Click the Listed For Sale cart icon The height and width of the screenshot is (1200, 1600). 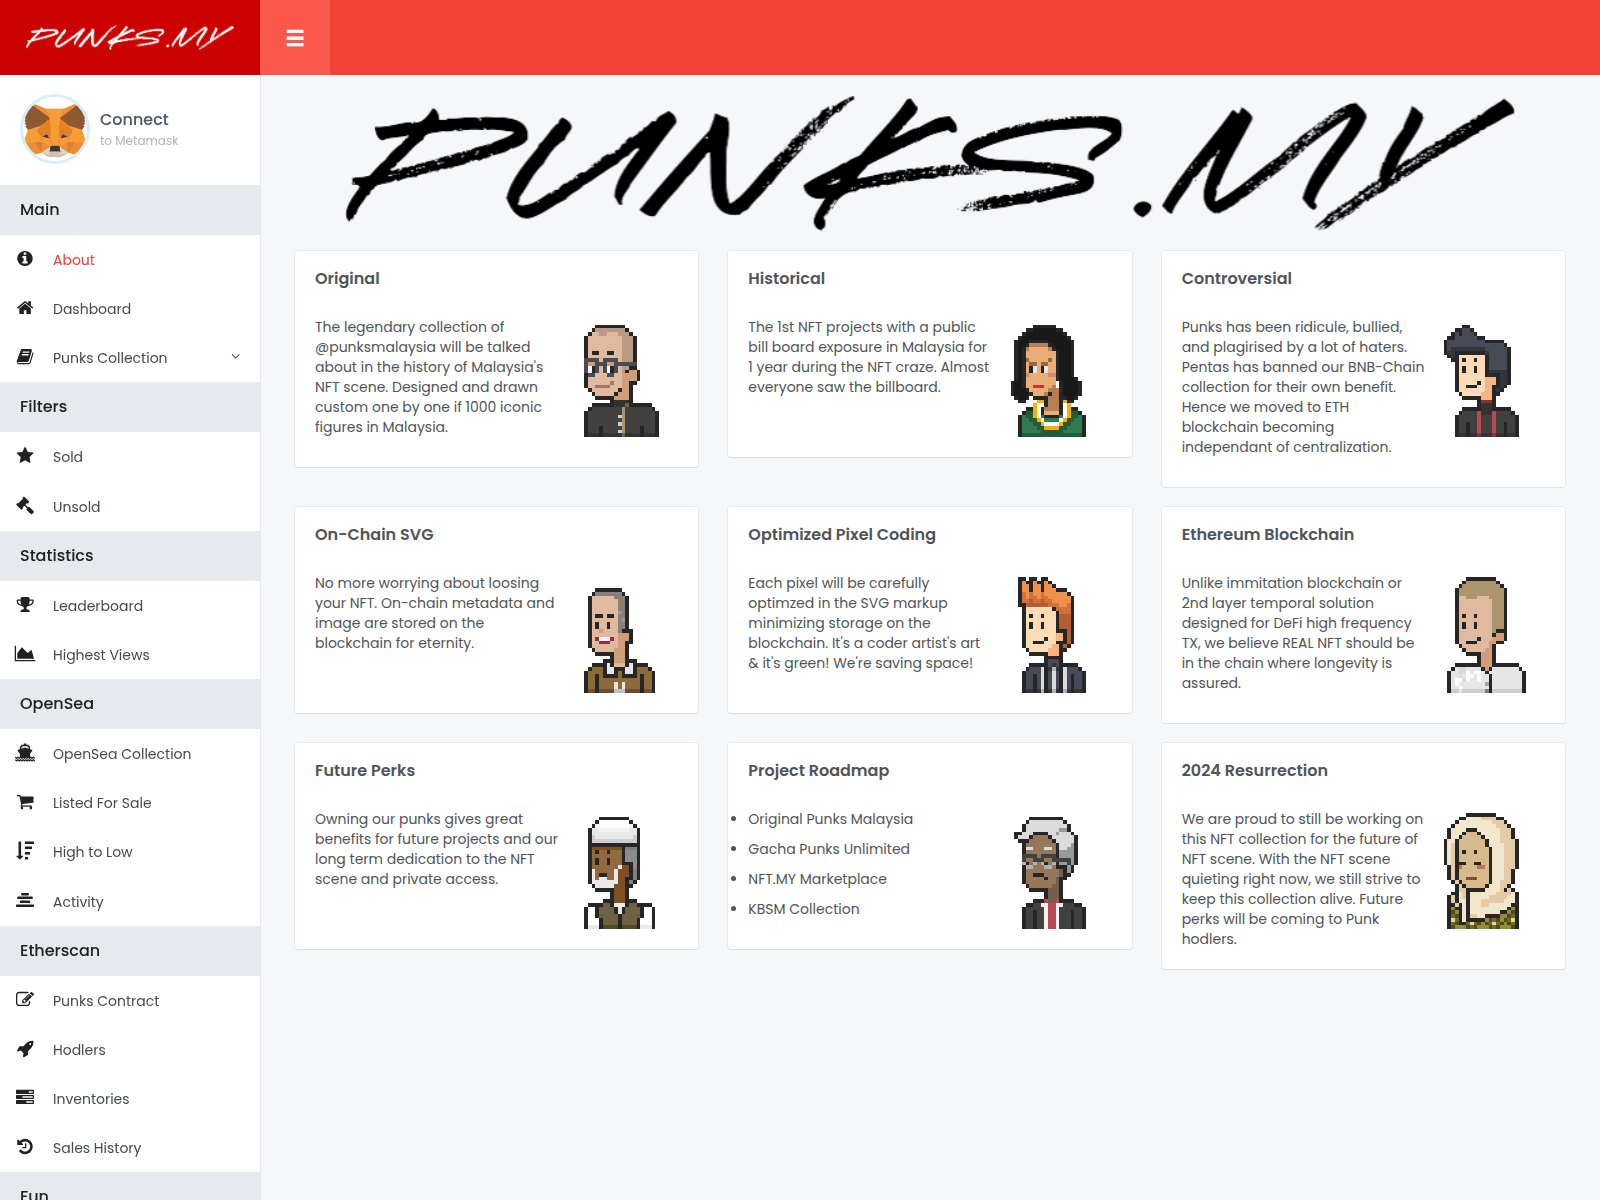[26, 802]
